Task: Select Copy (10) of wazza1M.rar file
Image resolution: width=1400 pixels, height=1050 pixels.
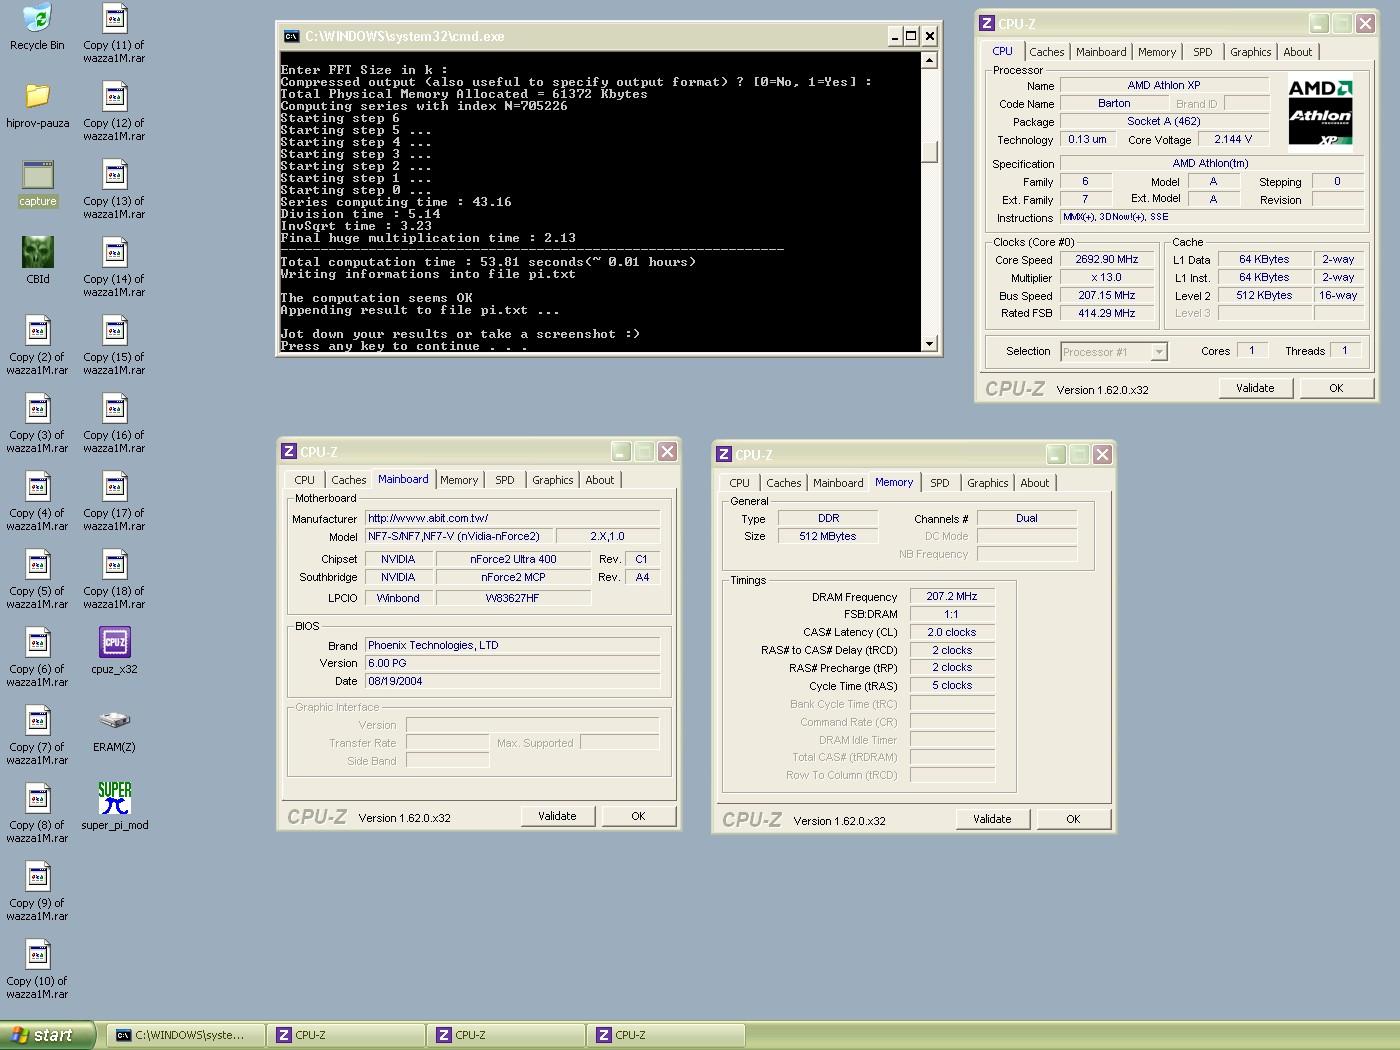Action: pyautogui.click(x=37, y=969)
